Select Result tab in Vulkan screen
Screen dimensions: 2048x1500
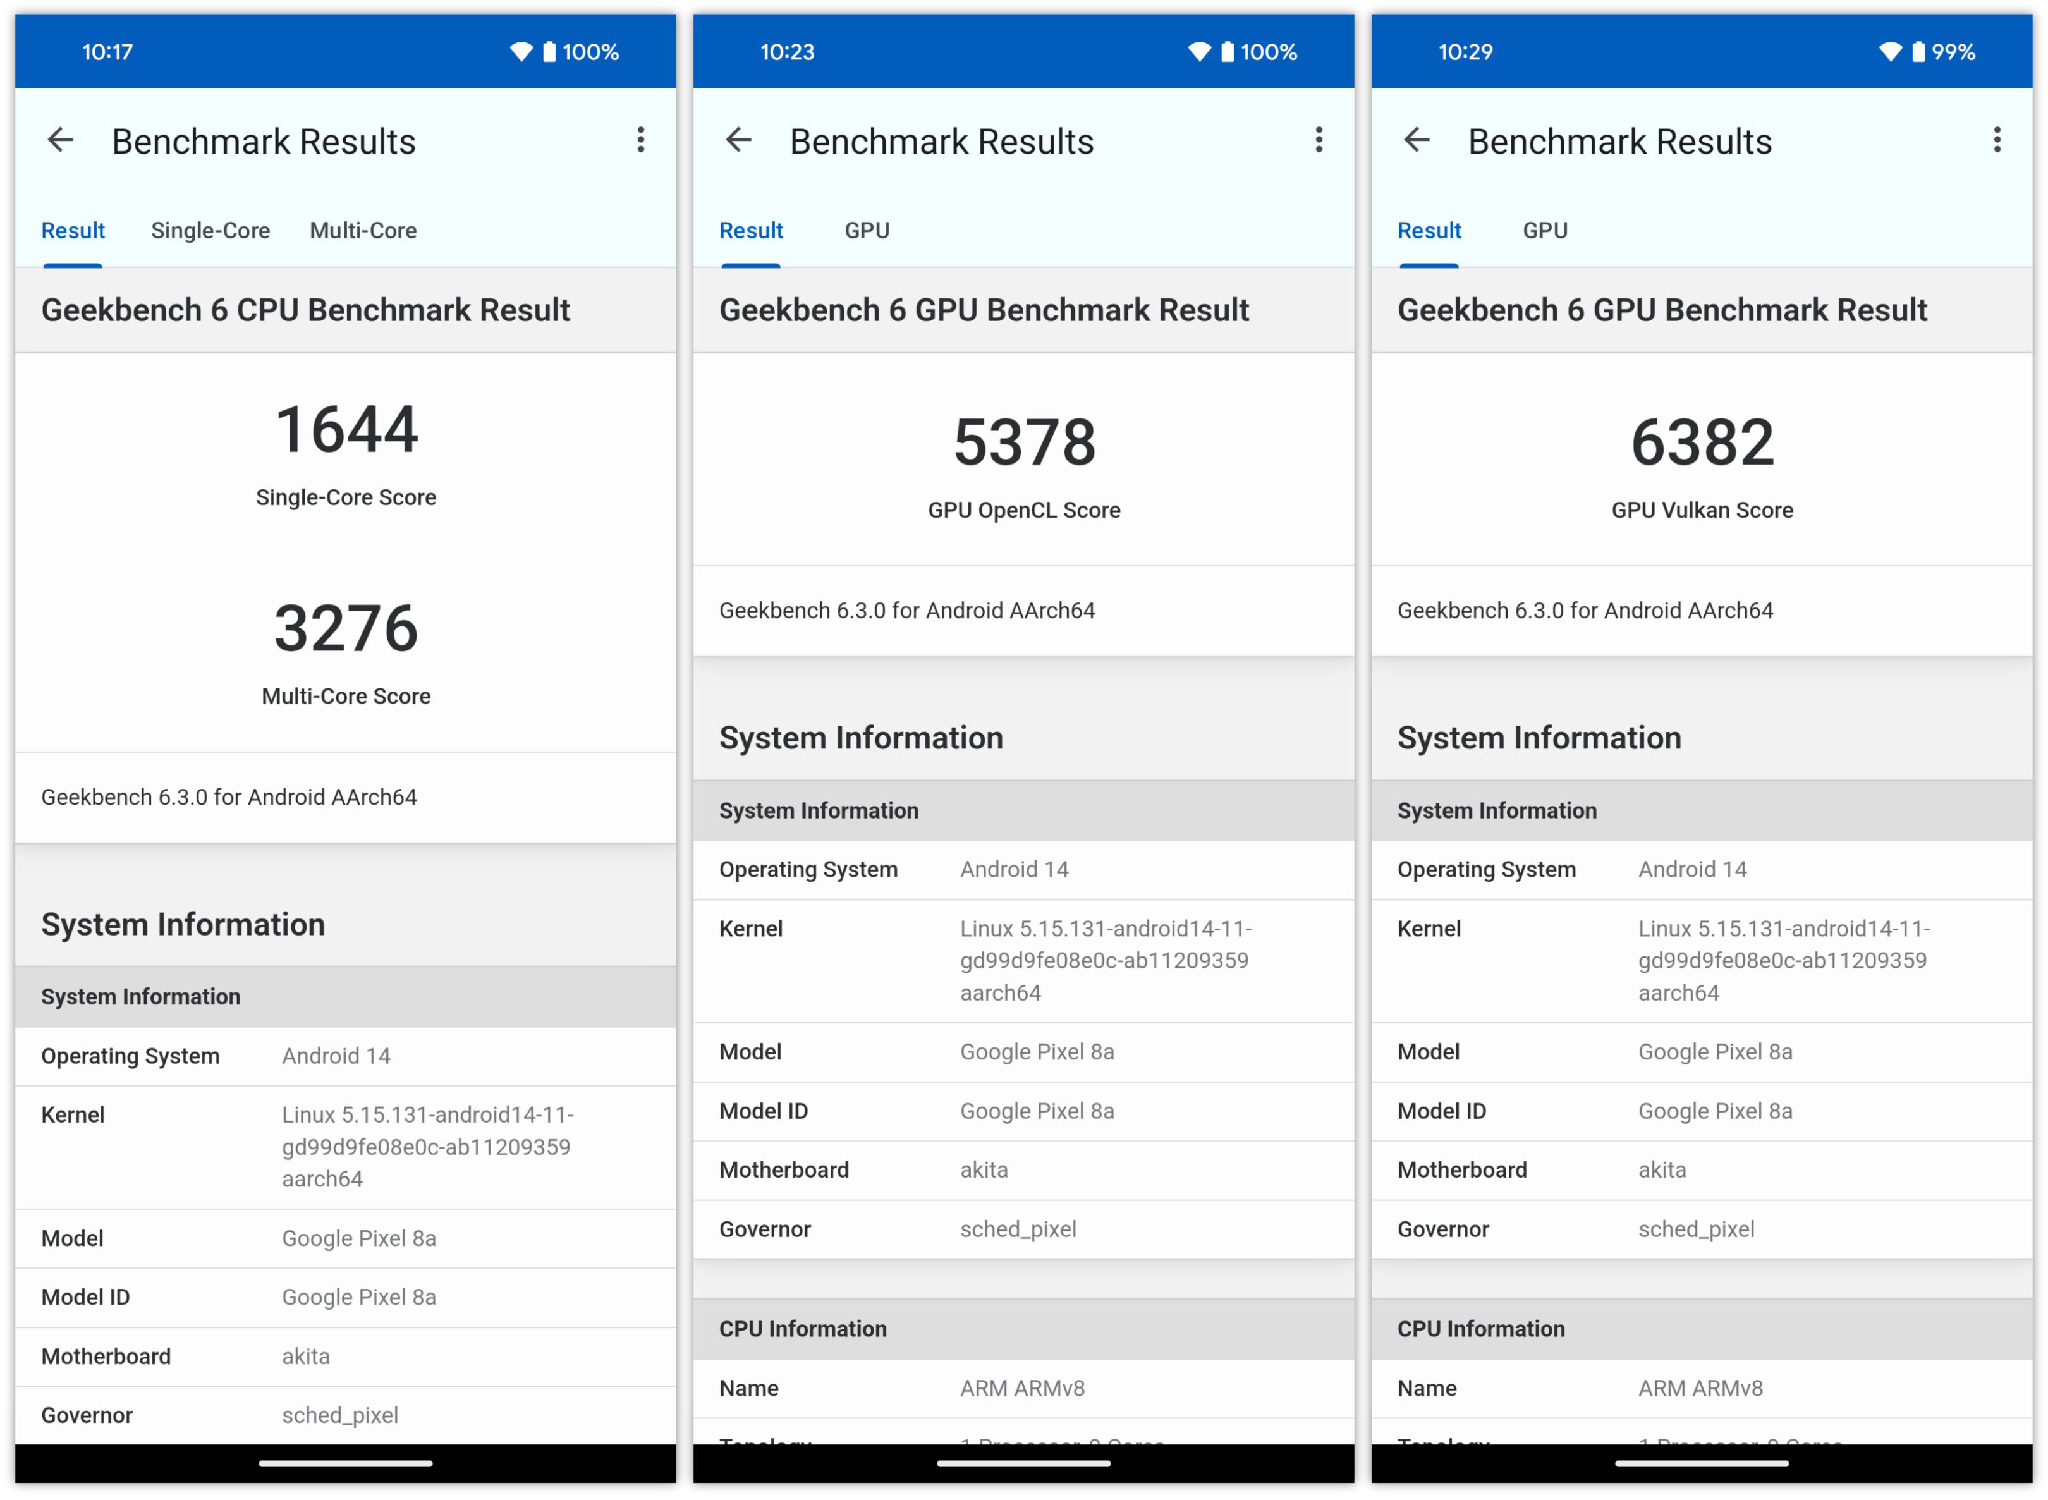[1429, 231]
